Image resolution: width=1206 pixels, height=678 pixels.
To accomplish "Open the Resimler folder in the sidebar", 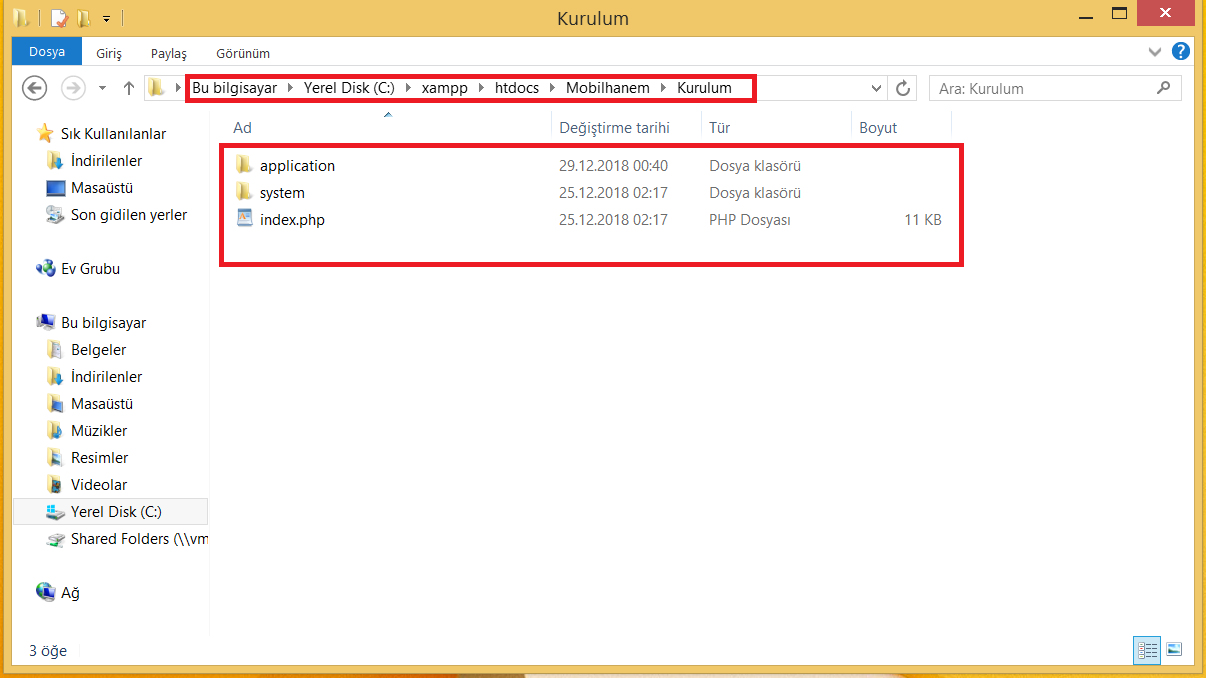I will click(x=99, y=458).
